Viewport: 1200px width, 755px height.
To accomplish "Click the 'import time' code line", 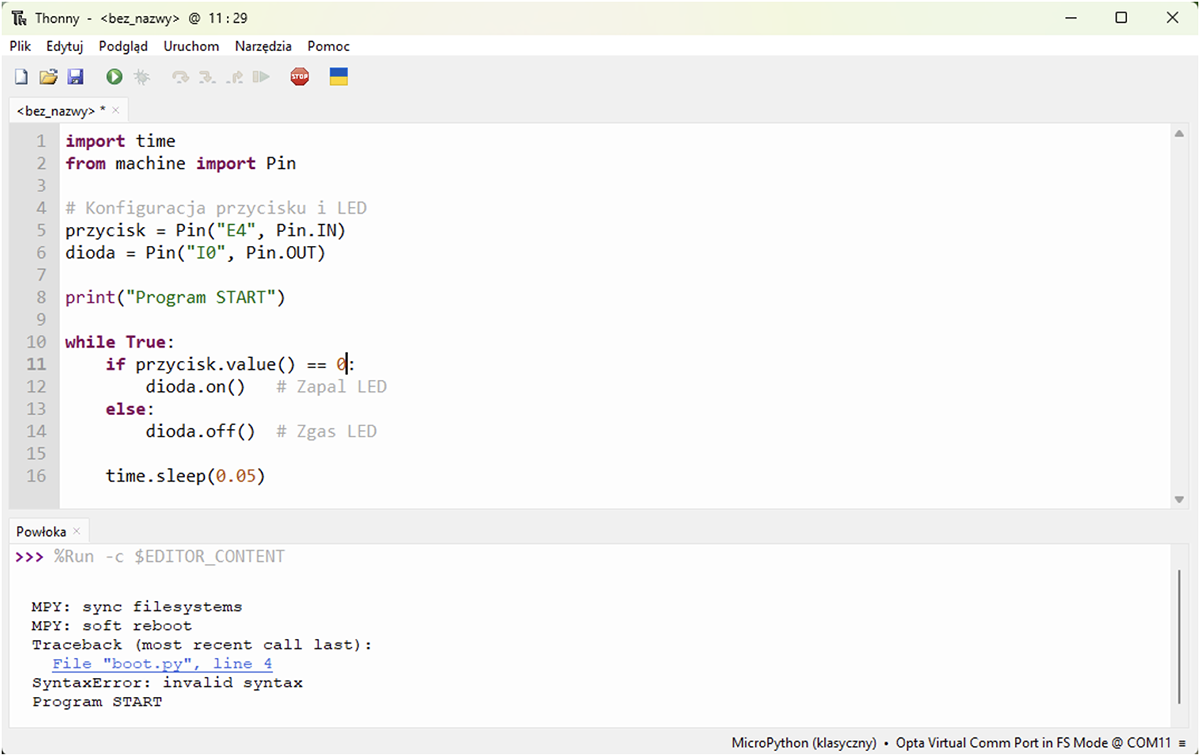I will tap(120, 141).
